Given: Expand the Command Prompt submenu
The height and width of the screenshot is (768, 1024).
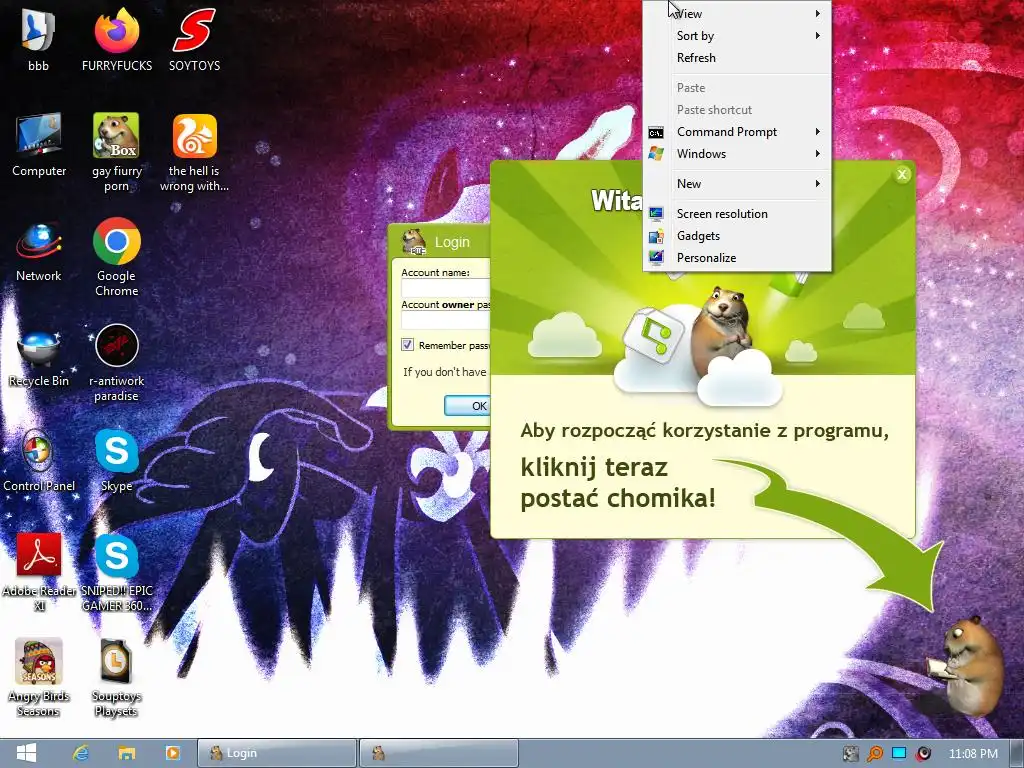Looking at the screenshot, I should point(737,132).
